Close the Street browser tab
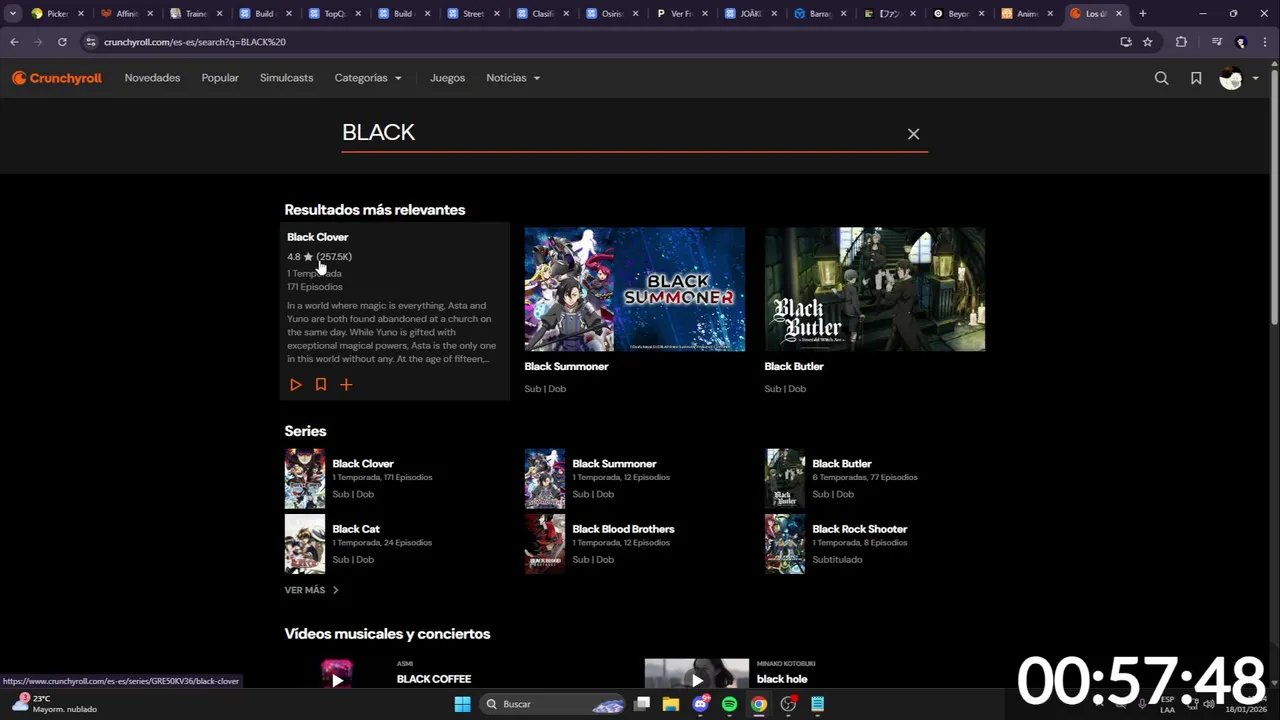The height and width of the screenshot is (720, 1280). tap(497, 14)
